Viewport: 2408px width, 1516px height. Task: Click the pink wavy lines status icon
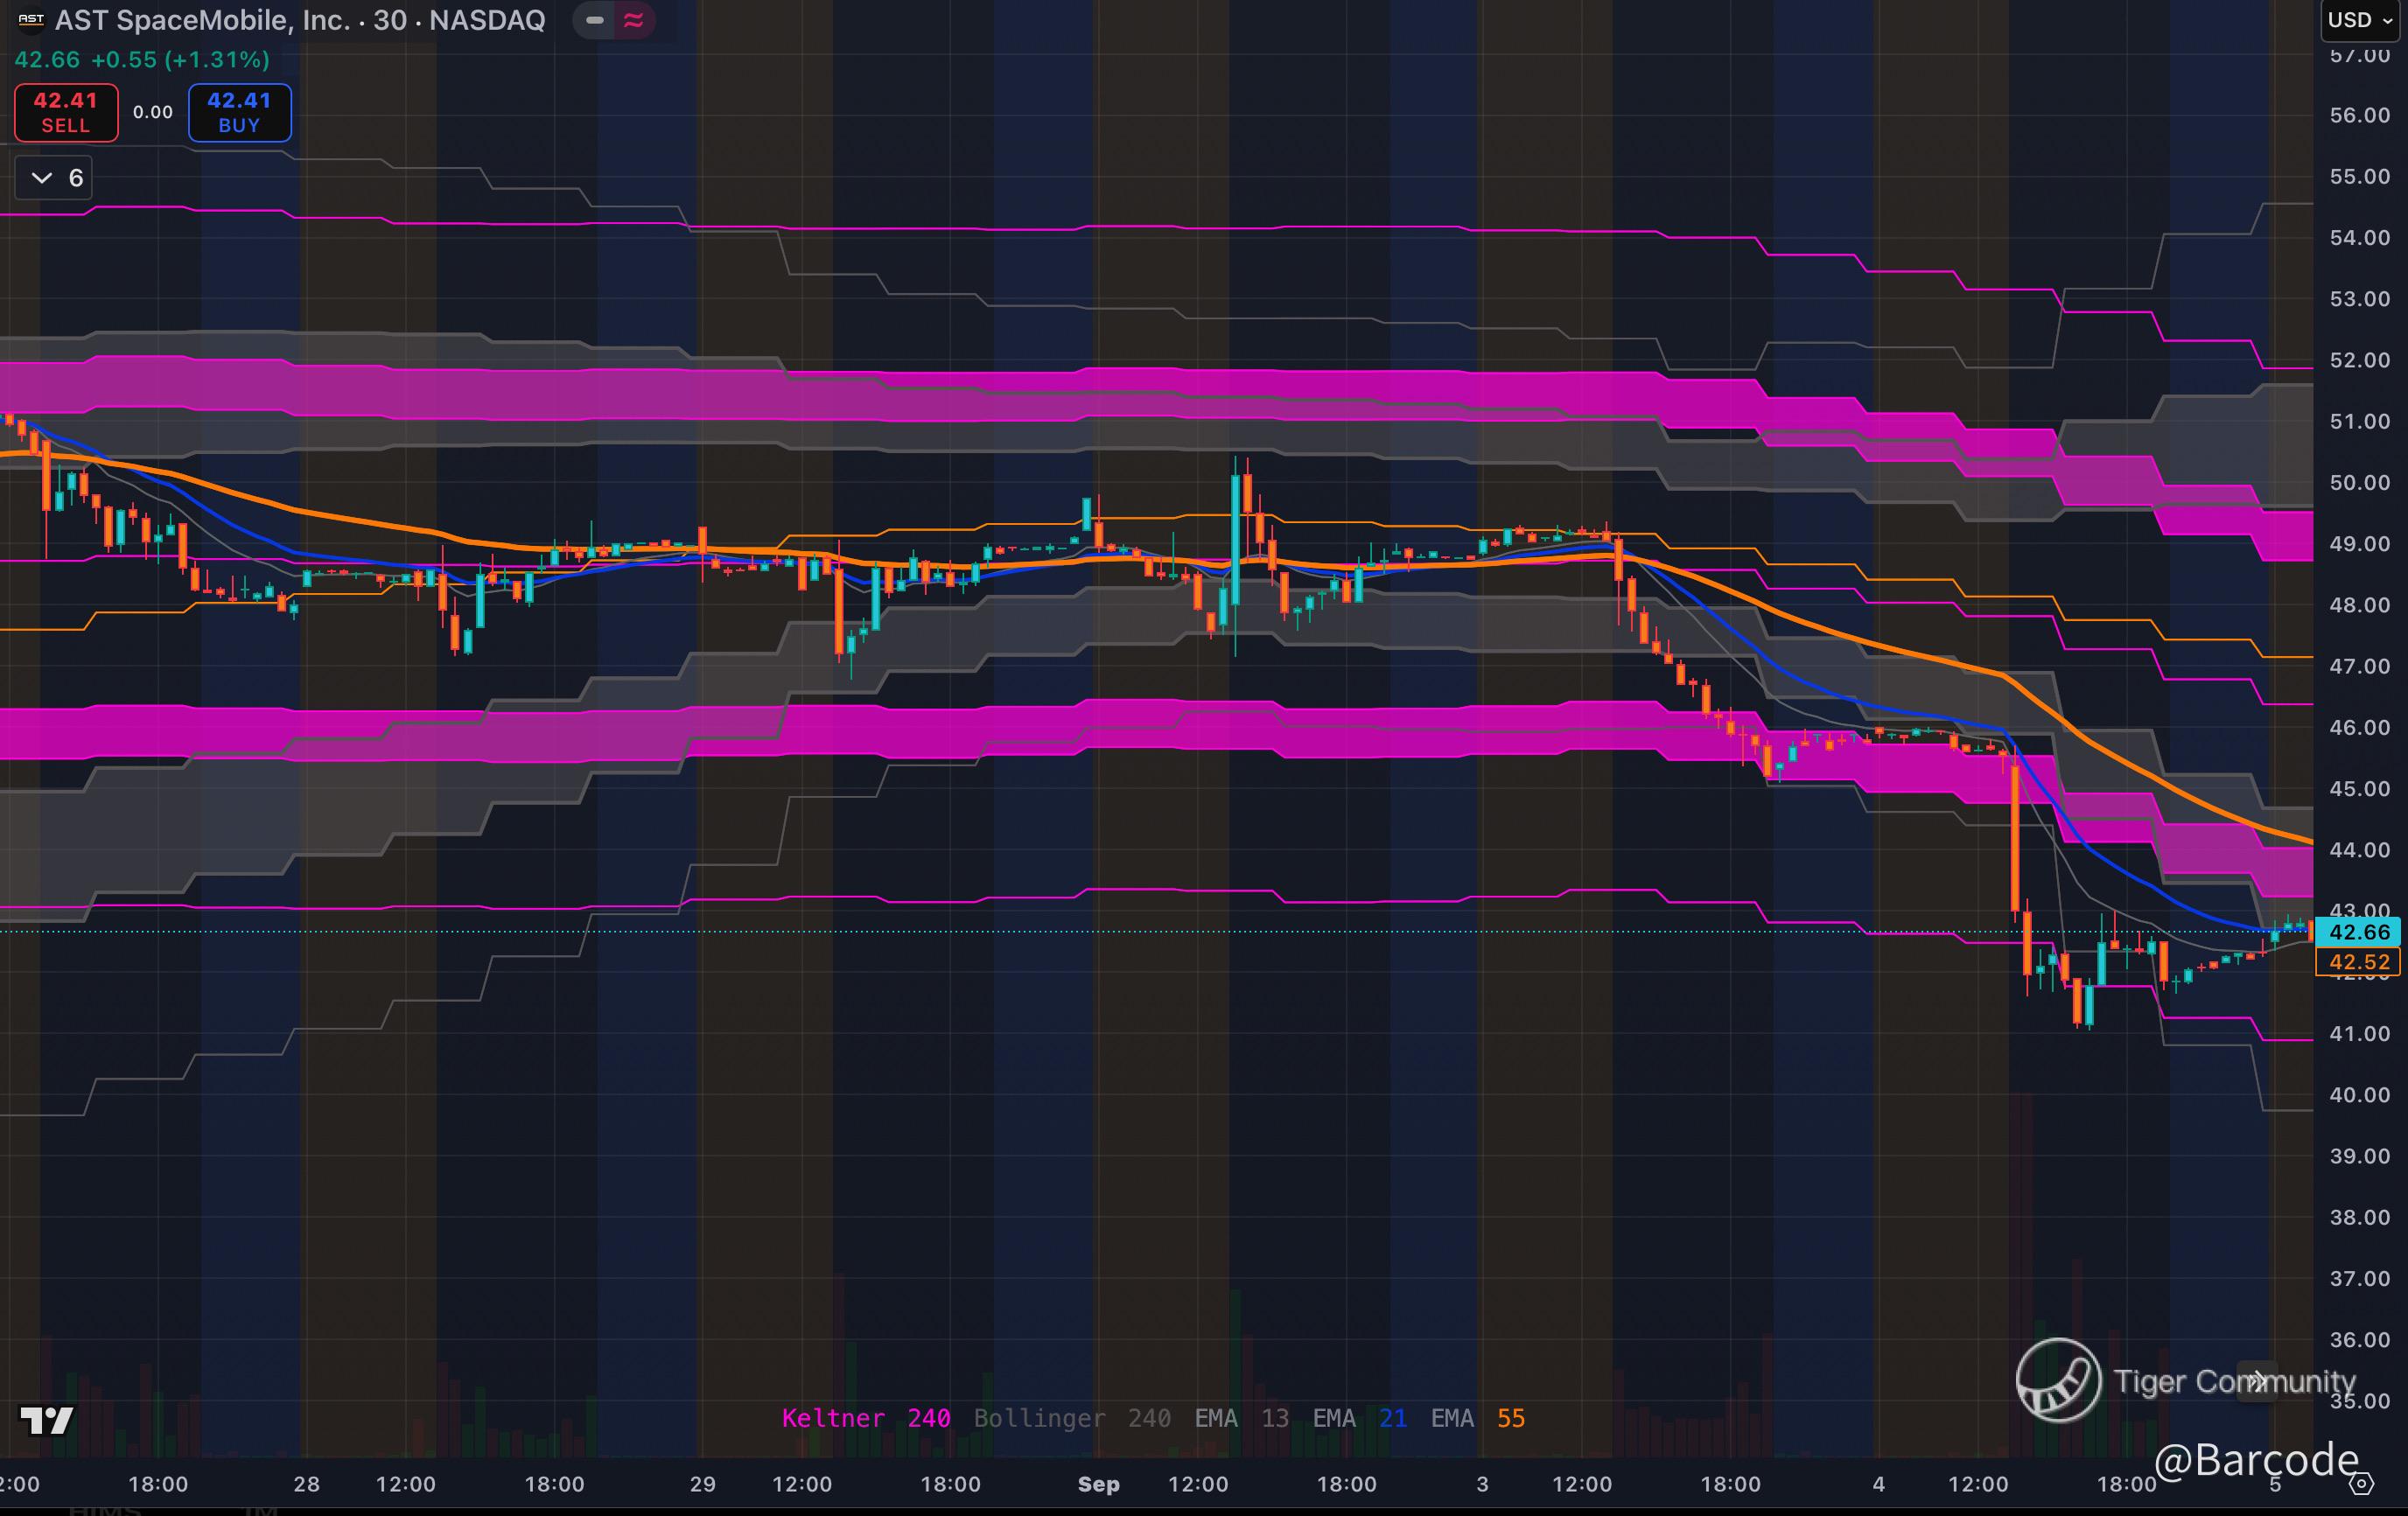(633, 20)
